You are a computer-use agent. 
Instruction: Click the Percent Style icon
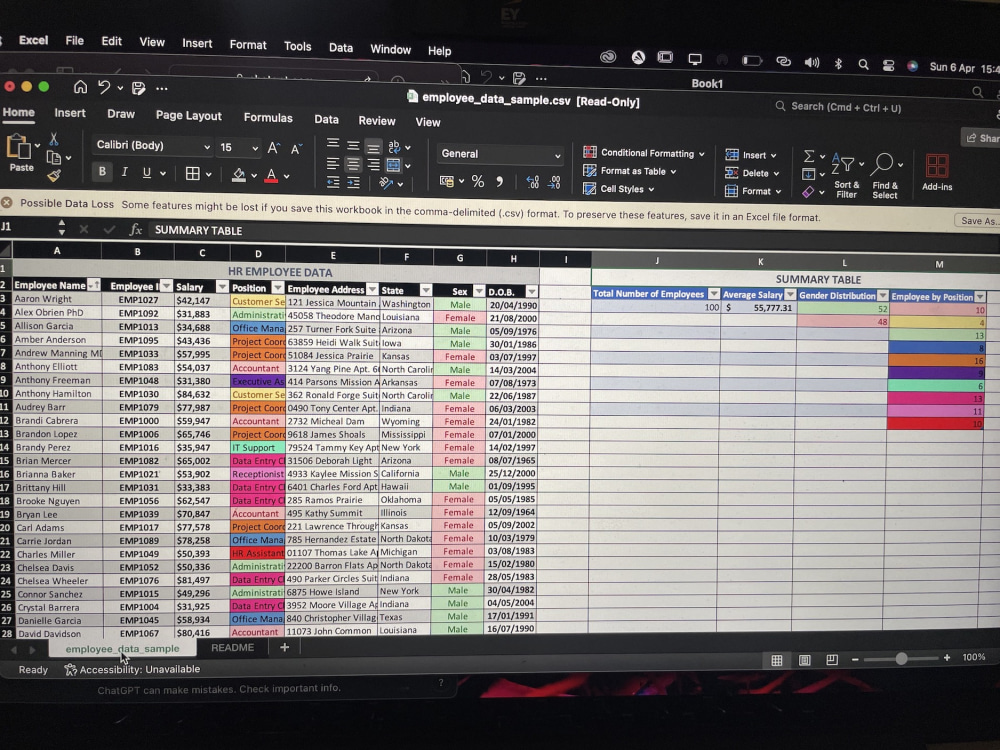478,182
